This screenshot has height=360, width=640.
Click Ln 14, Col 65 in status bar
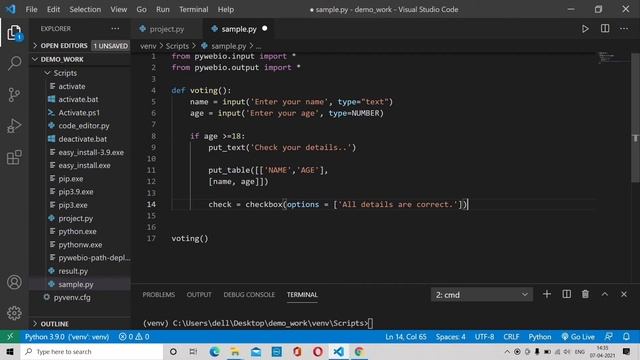pyautogui.click(x=406, y=337)
